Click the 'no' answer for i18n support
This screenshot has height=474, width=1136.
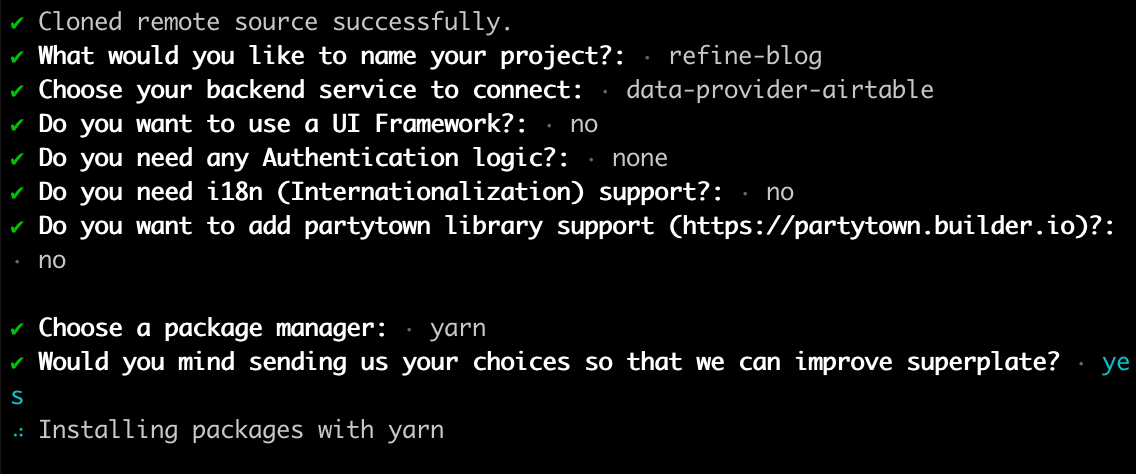[780, 193]
